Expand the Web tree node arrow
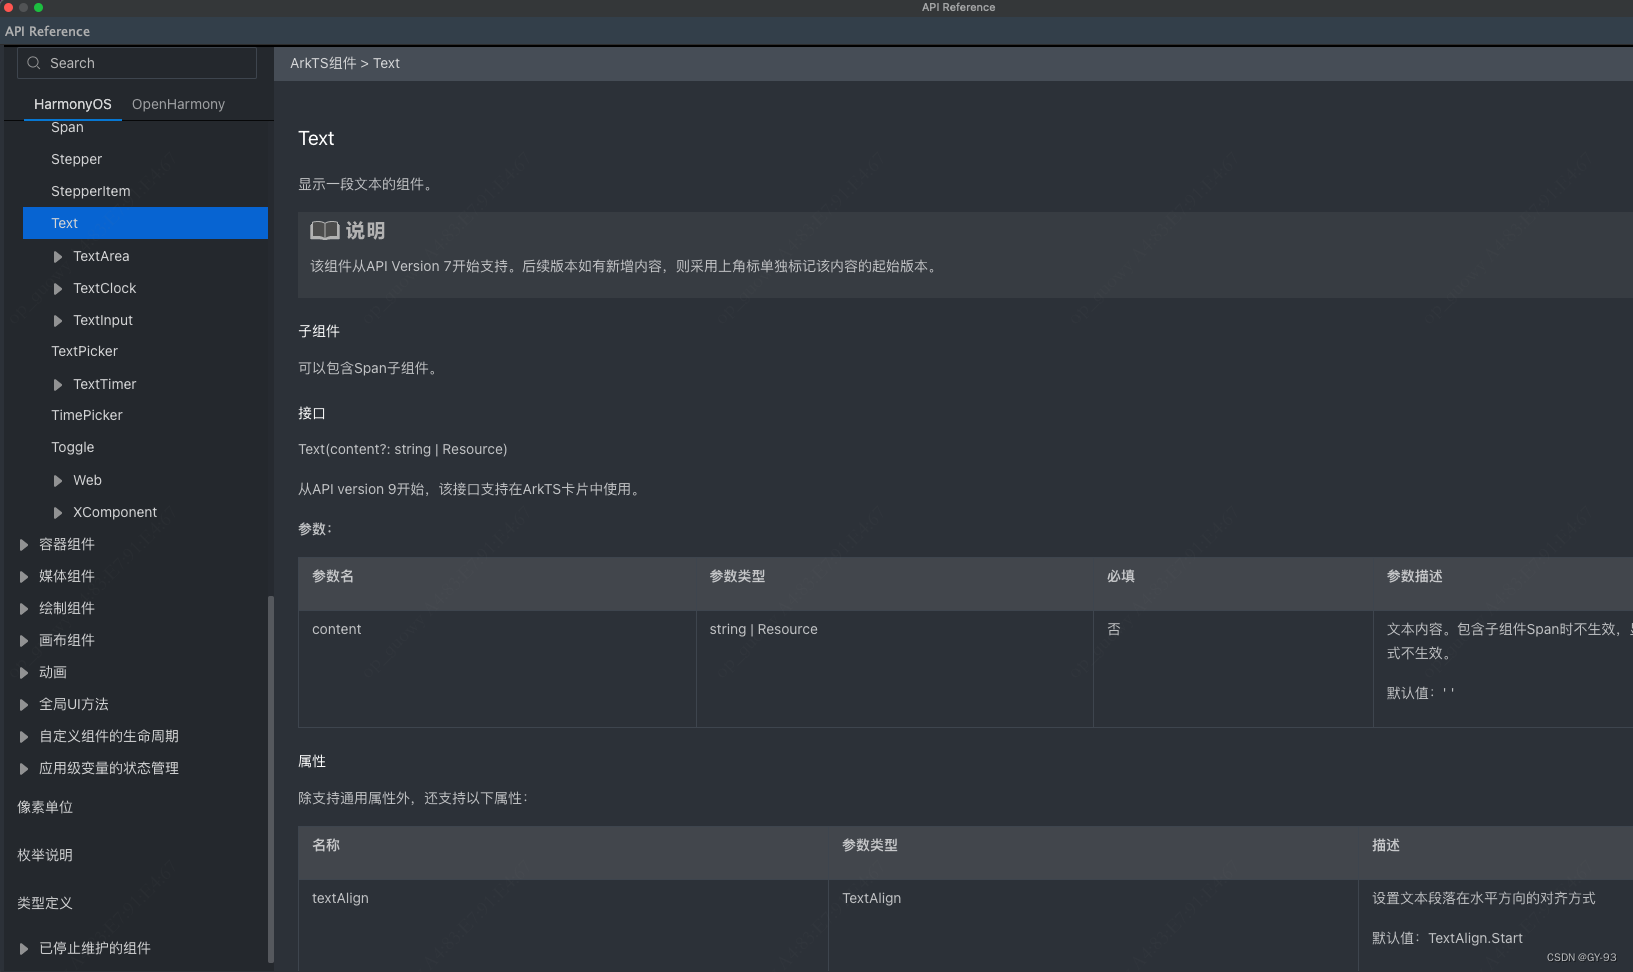The height and width of the screenshot is (972, 1633). [58, 481]
